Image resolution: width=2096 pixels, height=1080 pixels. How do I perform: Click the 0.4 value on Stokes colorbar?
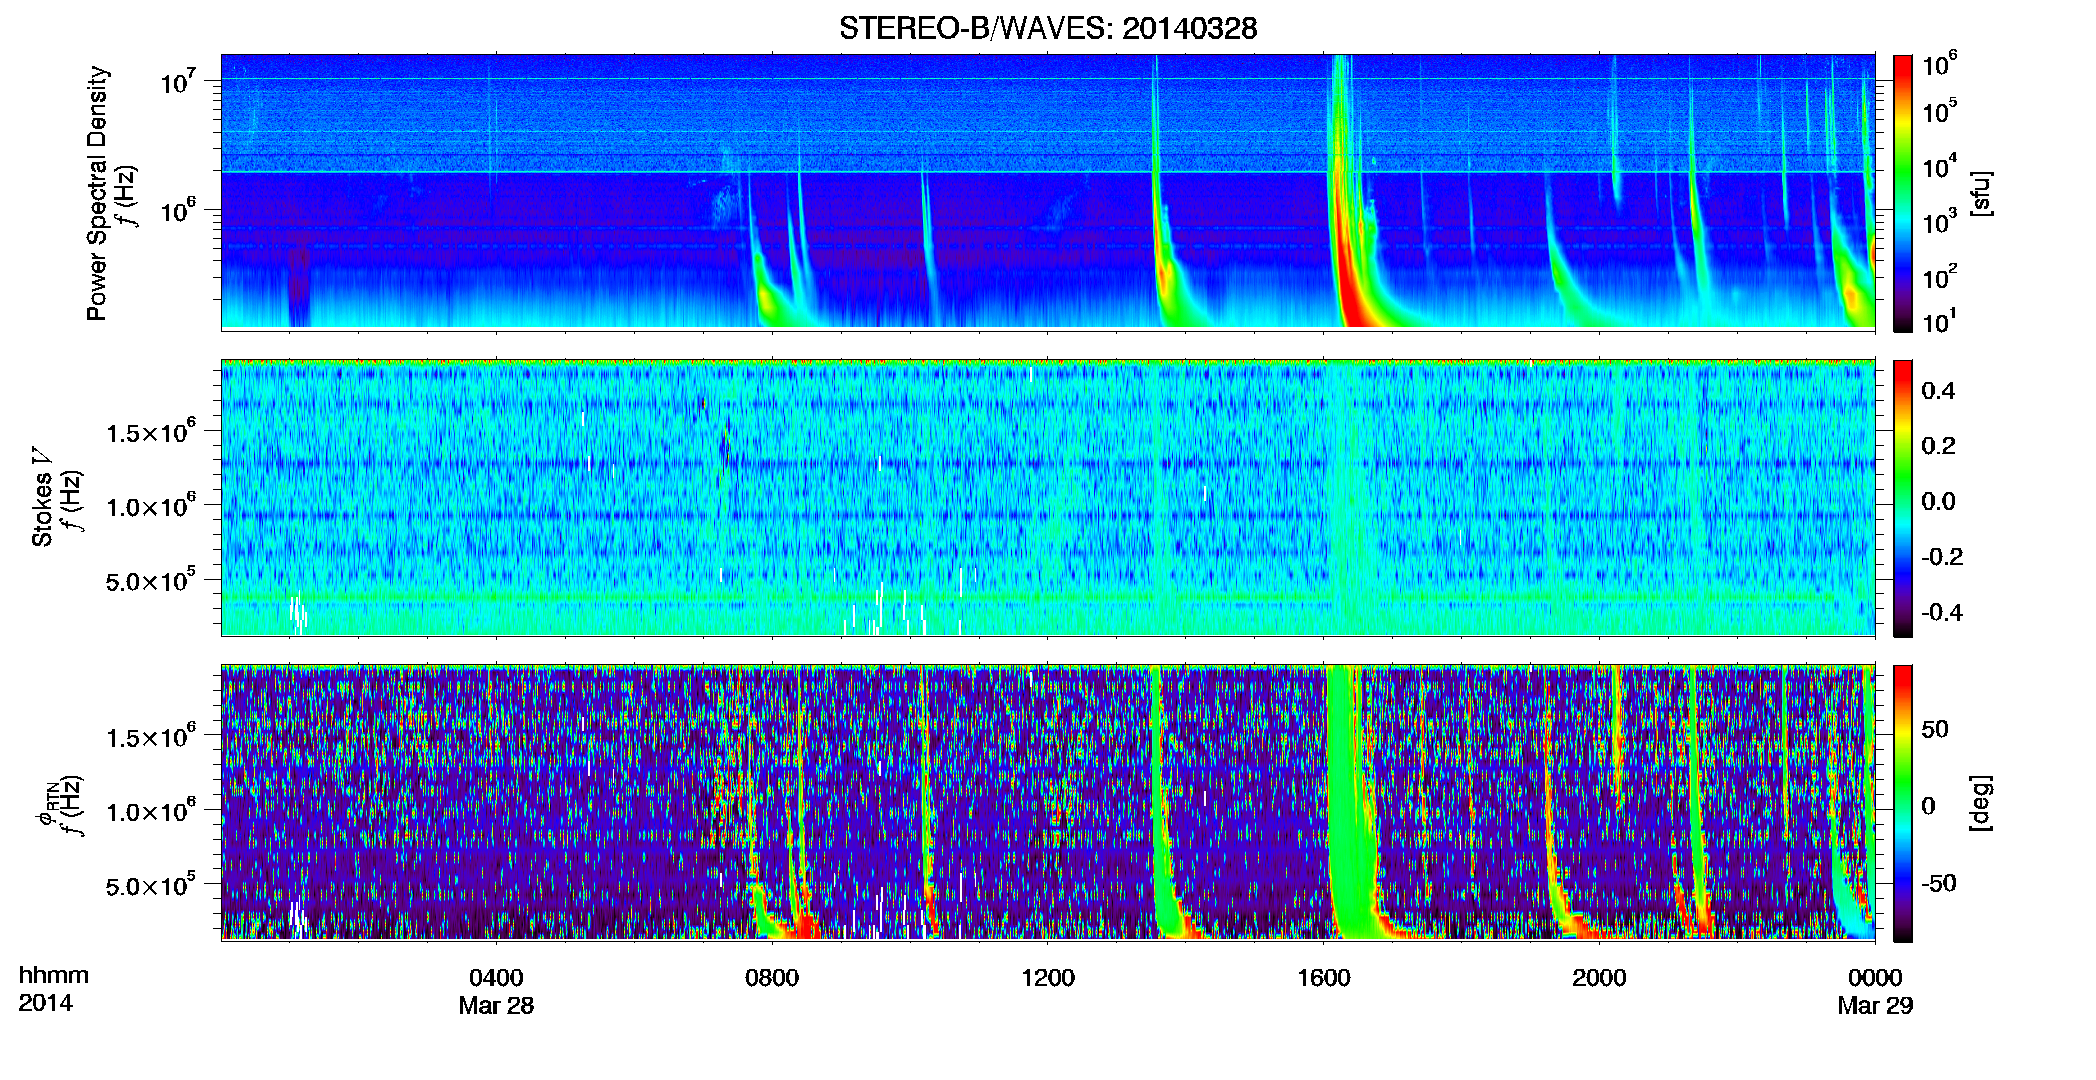click(x=1938, y=390)
